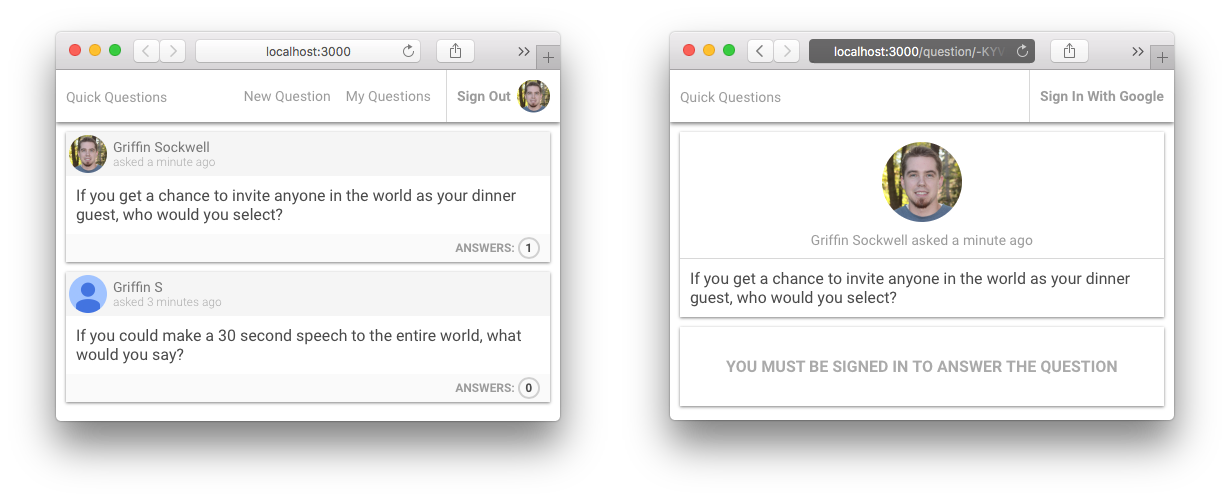This screenshot has height=500, width=1230.
Task: Open the dinner guest question in left list
Action: [x=296, y=205]
